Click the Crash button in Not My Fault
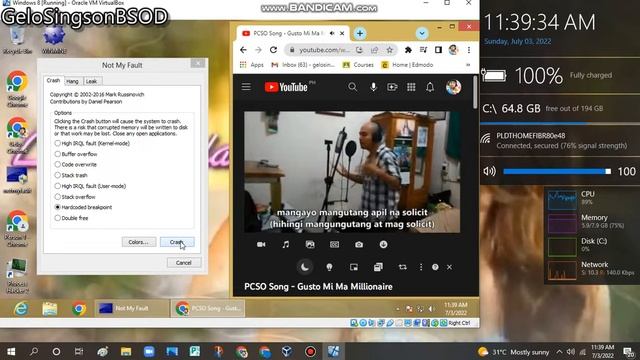The width and height of the screenshot is (640, 360). click(x=177, y=242)
